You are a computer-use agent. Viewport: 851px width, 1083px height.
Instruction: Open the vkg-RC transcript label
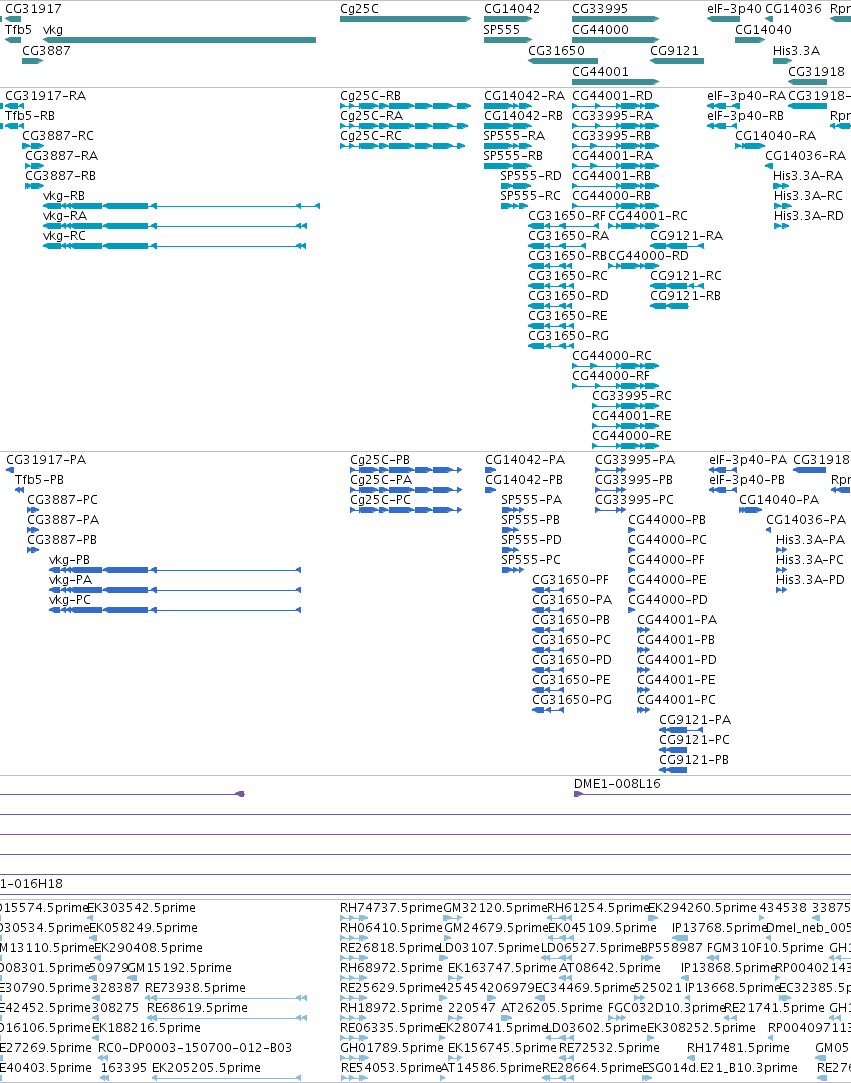click(64, 236)
